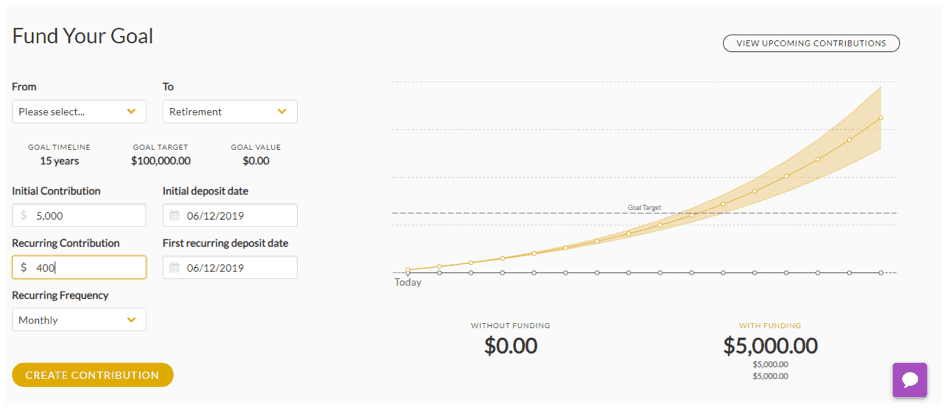The height and width of the screenshot is (410, 949).
Task: Click dollar icon in Initial Contribution field
Action: coord(24,216)
